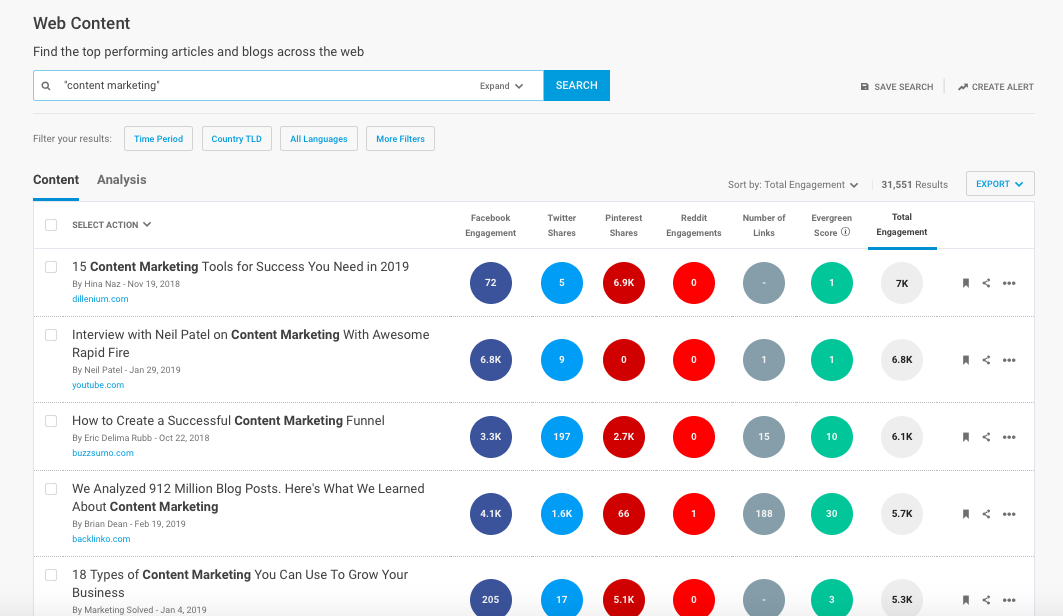Open more options for the funnel article
Viewport: 1063px width, 616px height.
(1009, 437)
